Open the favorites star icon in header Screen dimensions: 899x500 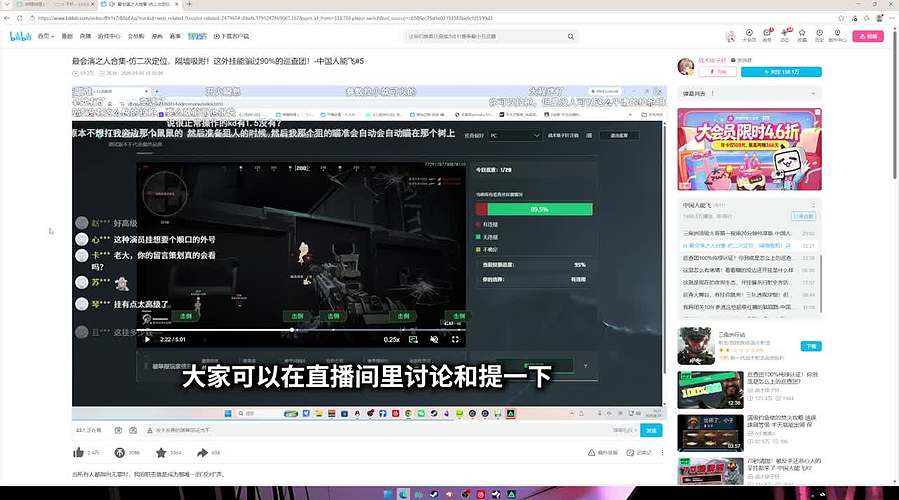tap(802, 35)
